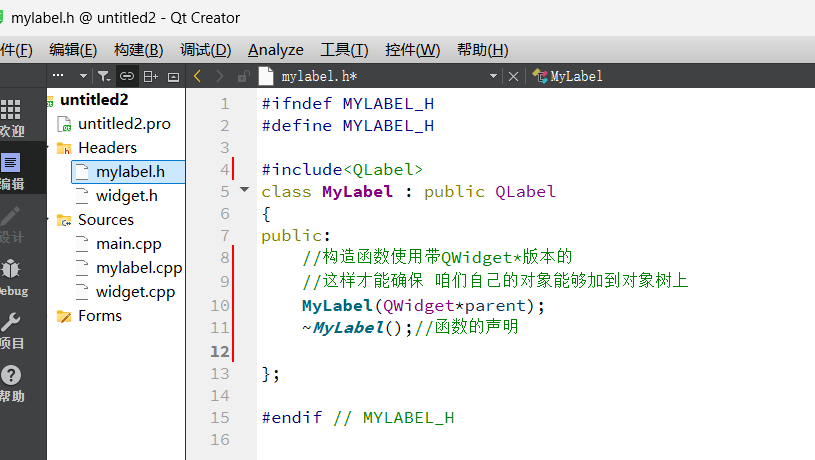Click the MyLabel symbol name in toolbar

(x=576, y=76)
